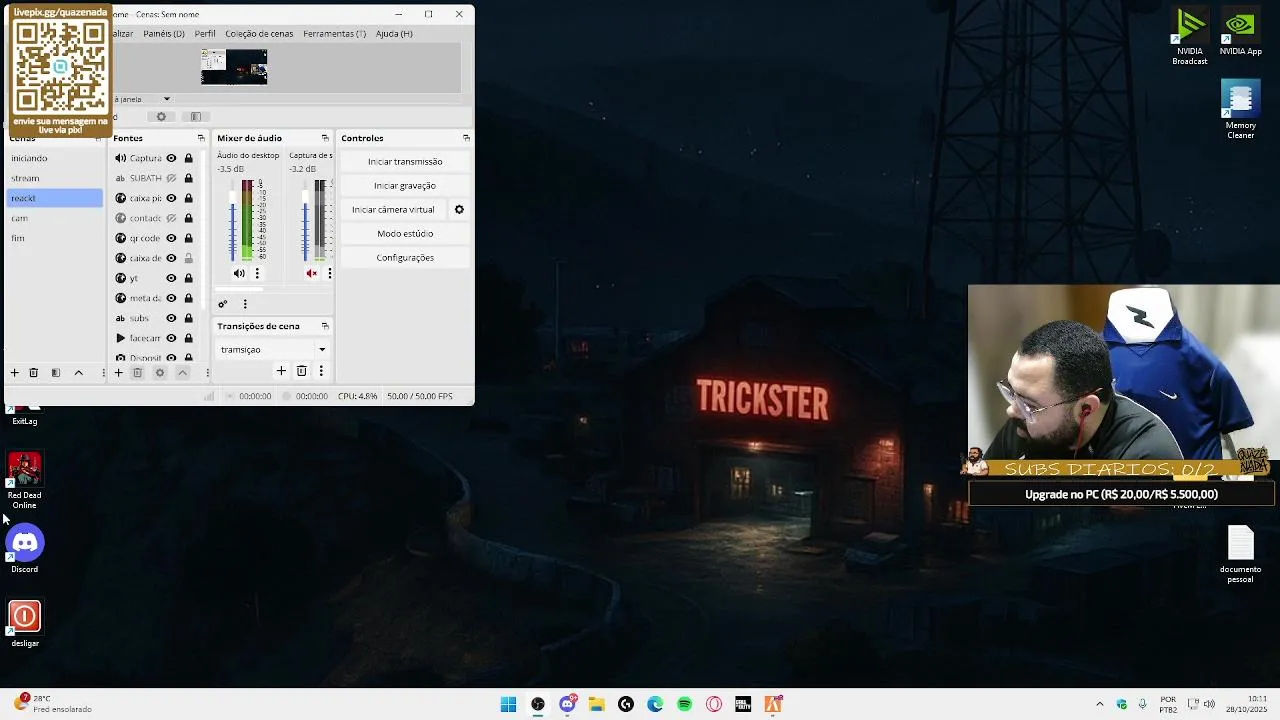The width and height of the screenshot is (1280, 720).
Task: Hide the qr code source
Action: click(171, 238)
